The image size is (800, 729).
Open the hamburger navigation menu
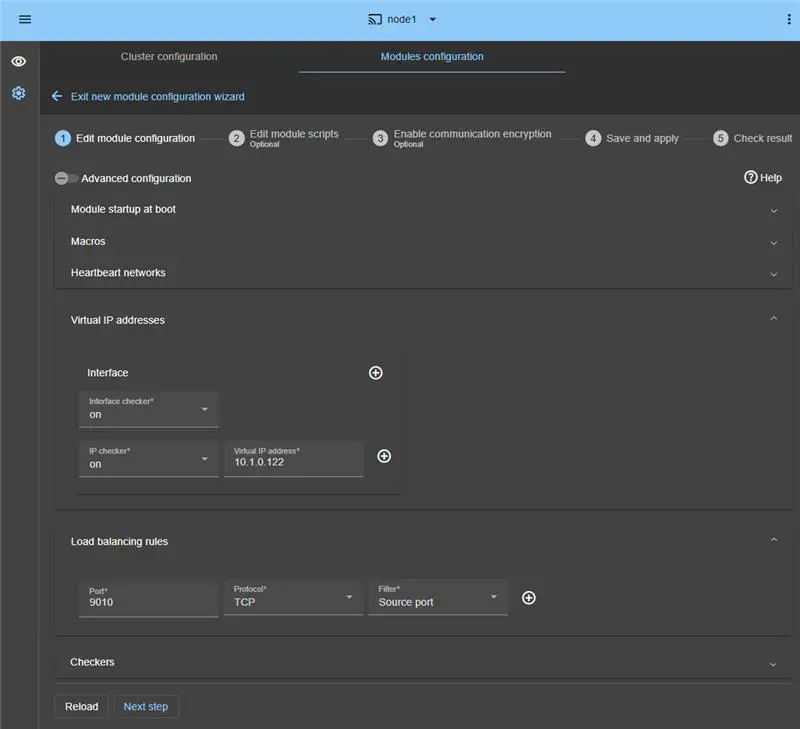tap(25, 19)
